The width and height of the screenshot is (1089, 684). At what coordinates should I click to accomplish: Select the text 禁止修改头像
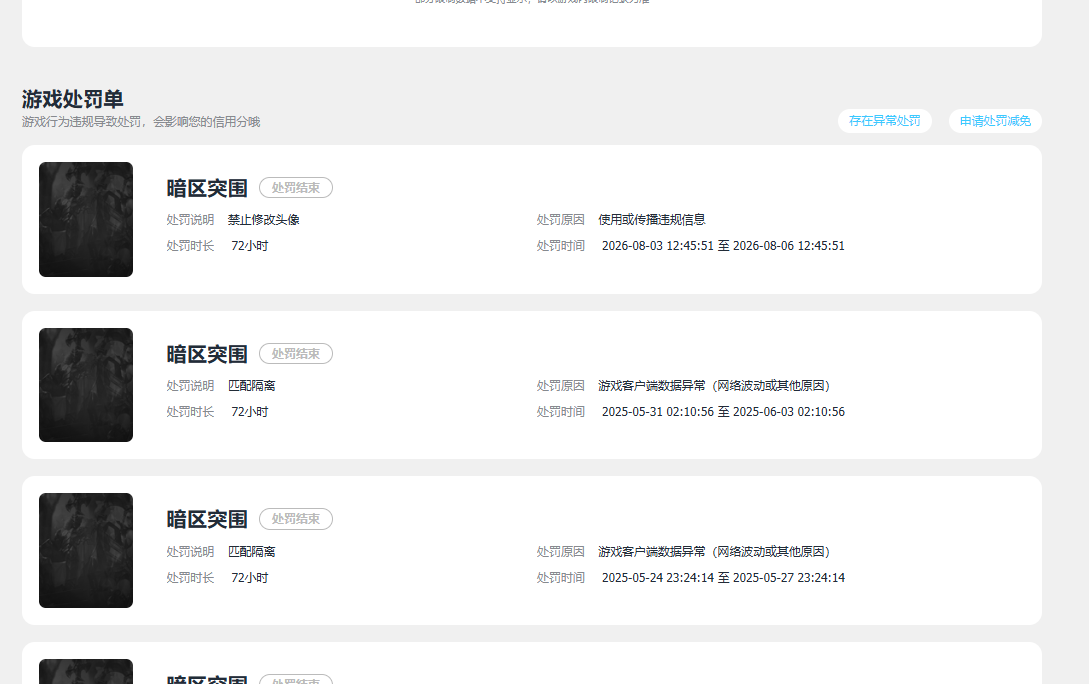[264, 219]
